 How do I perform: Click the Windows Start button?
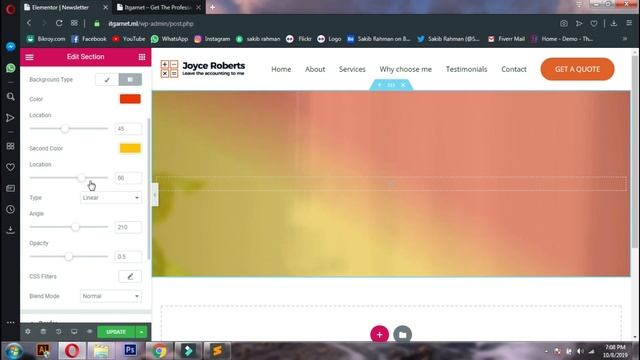(13, 351)
